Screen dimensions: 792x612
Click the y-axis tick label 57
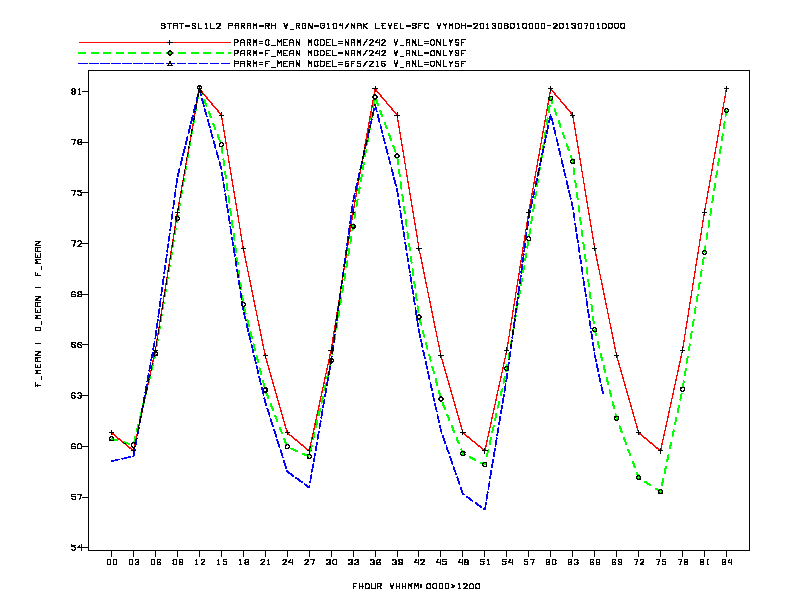point(76,497)
